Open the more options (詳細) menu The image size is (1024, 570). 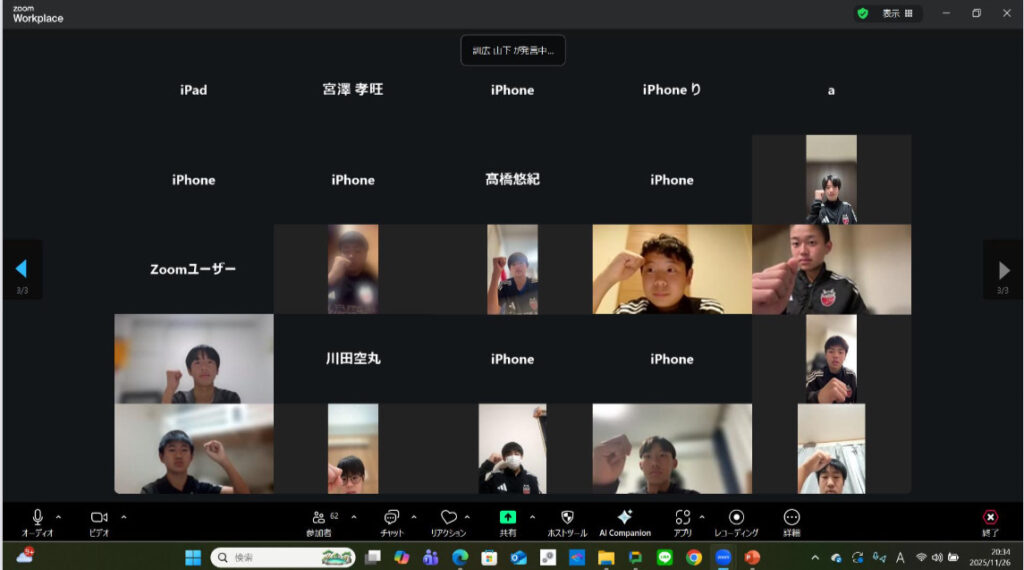[791, 518]
